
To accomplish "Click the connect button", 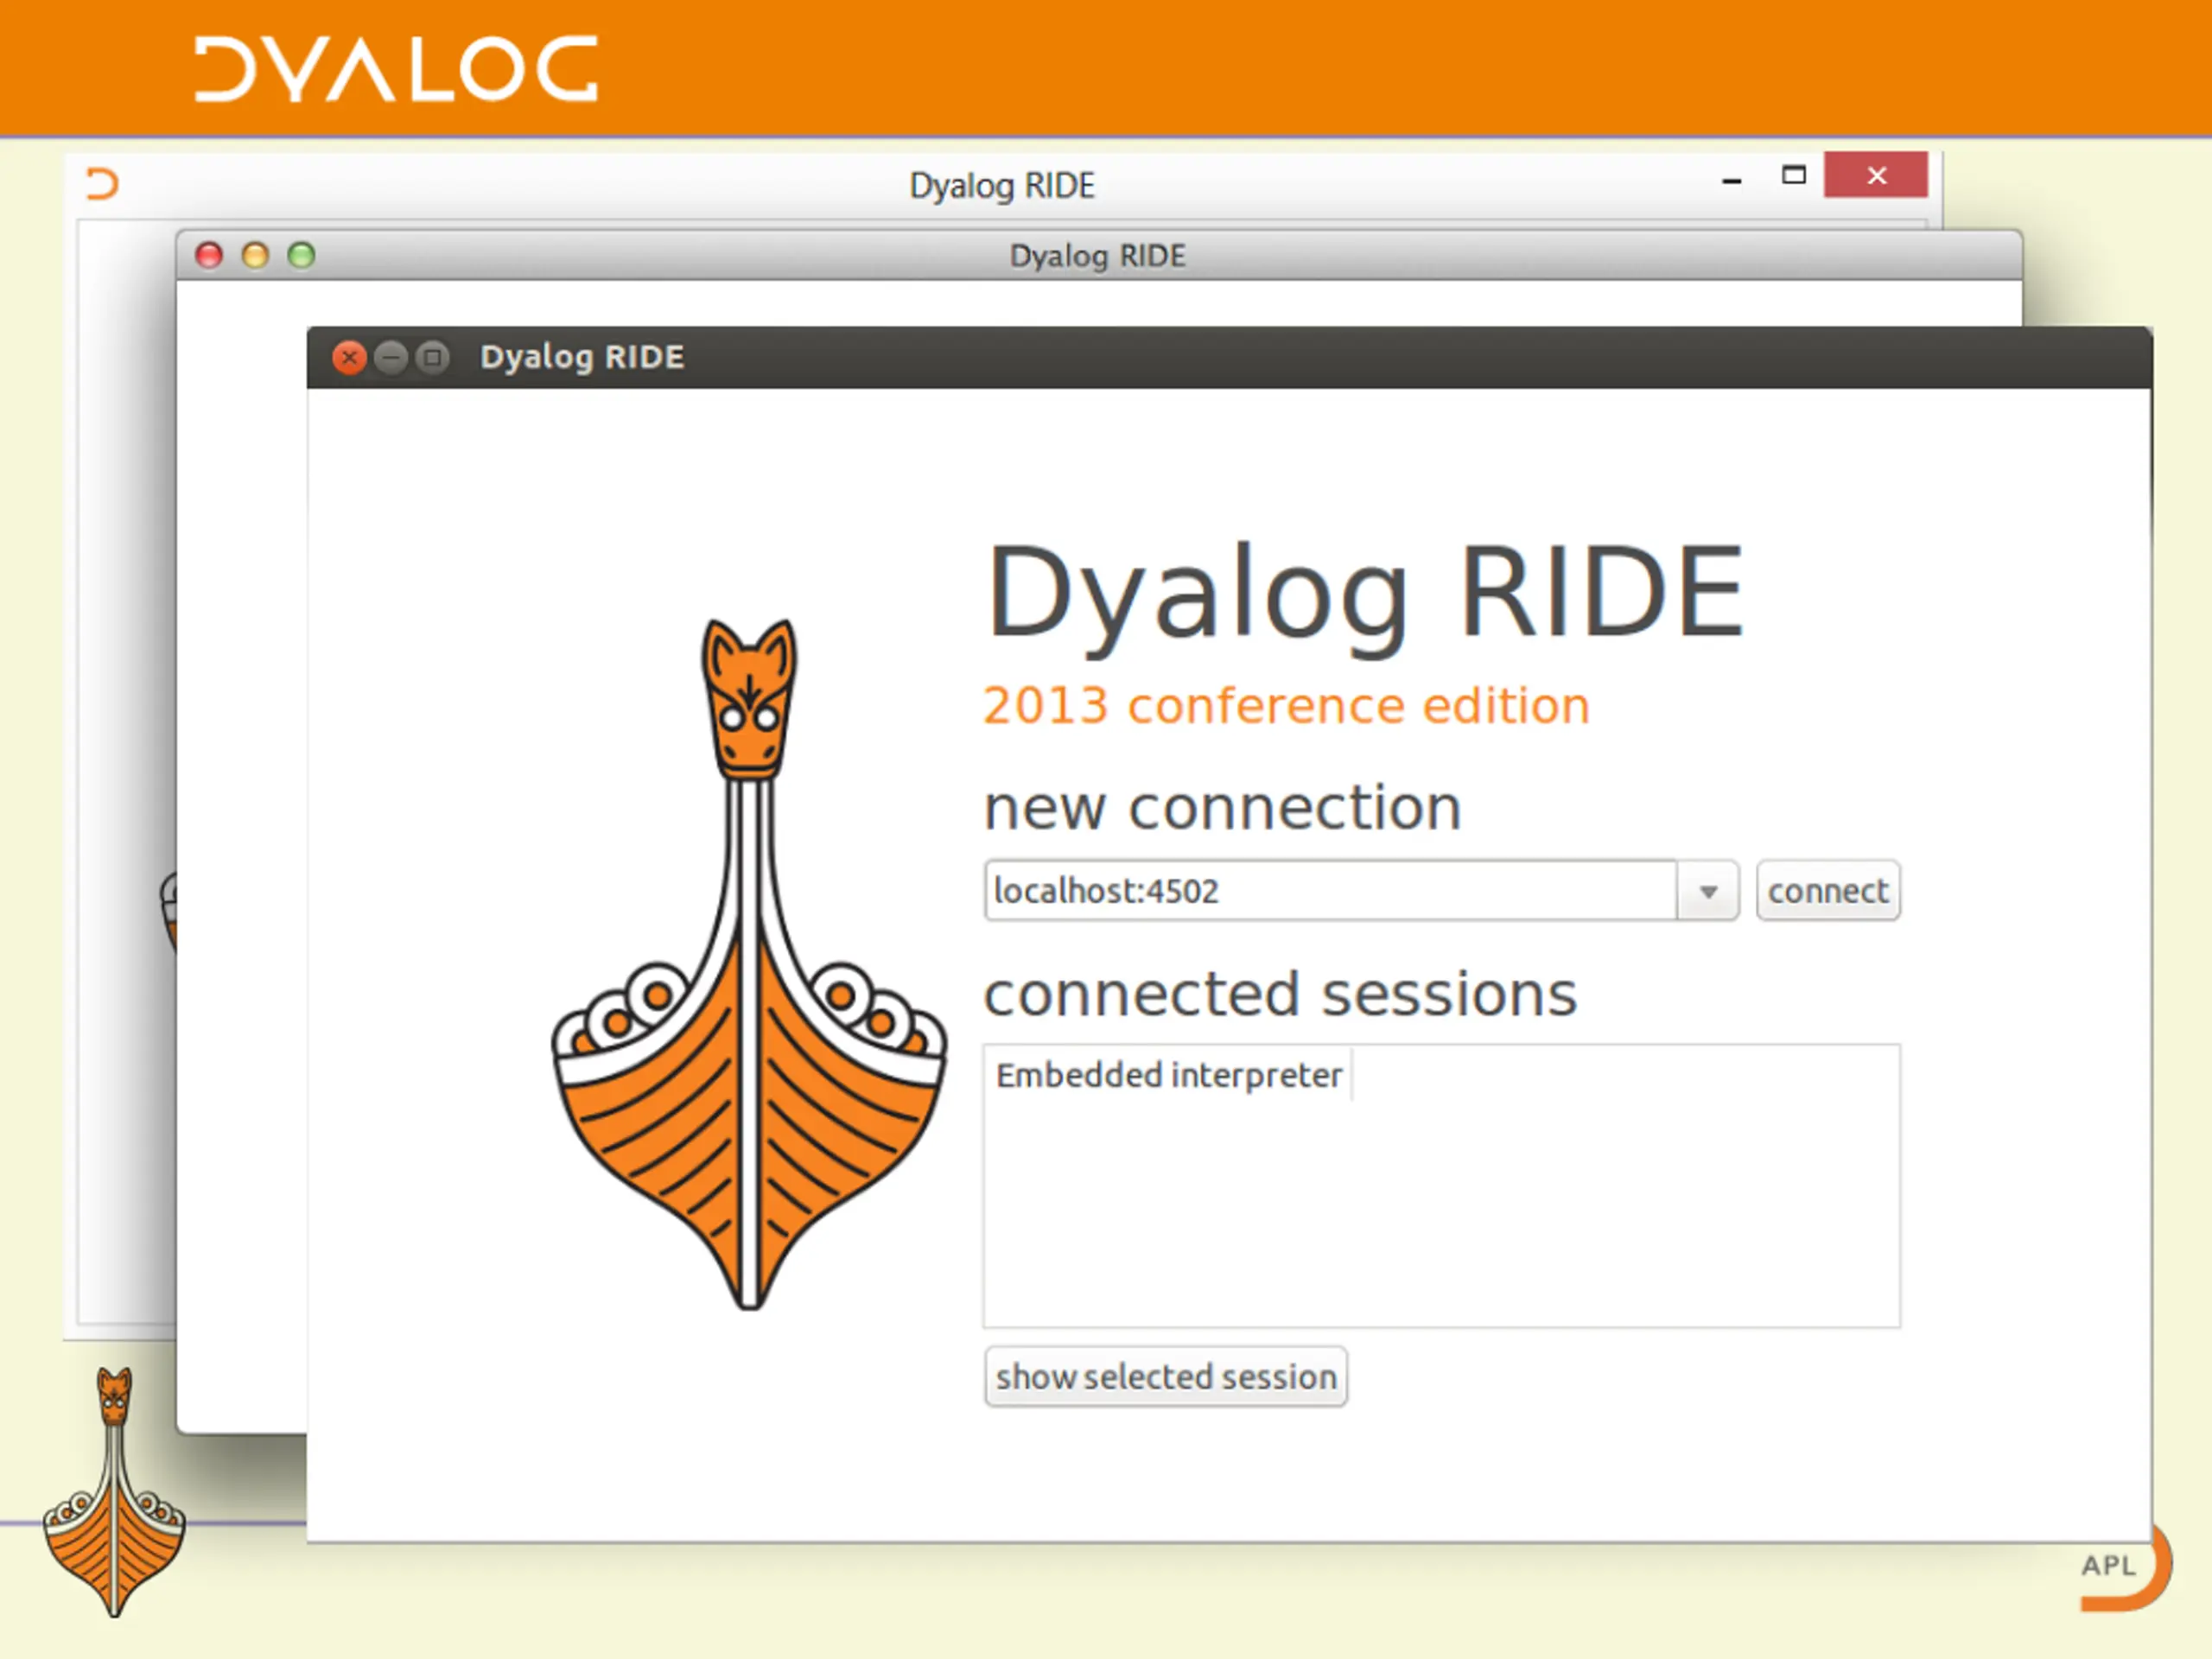I will (1828, 890).
